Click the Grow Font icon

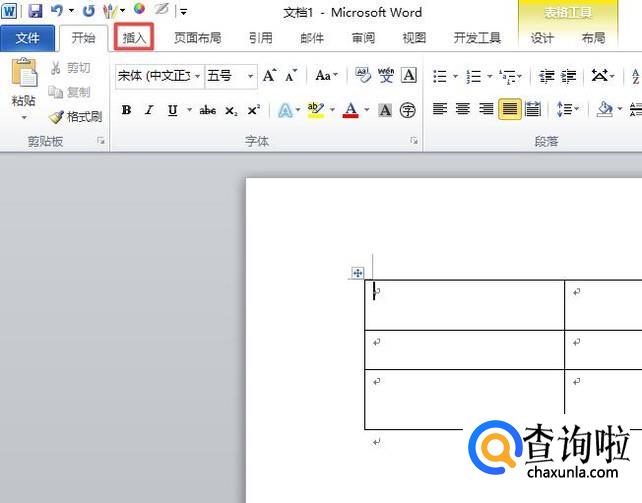coord(270,76)
